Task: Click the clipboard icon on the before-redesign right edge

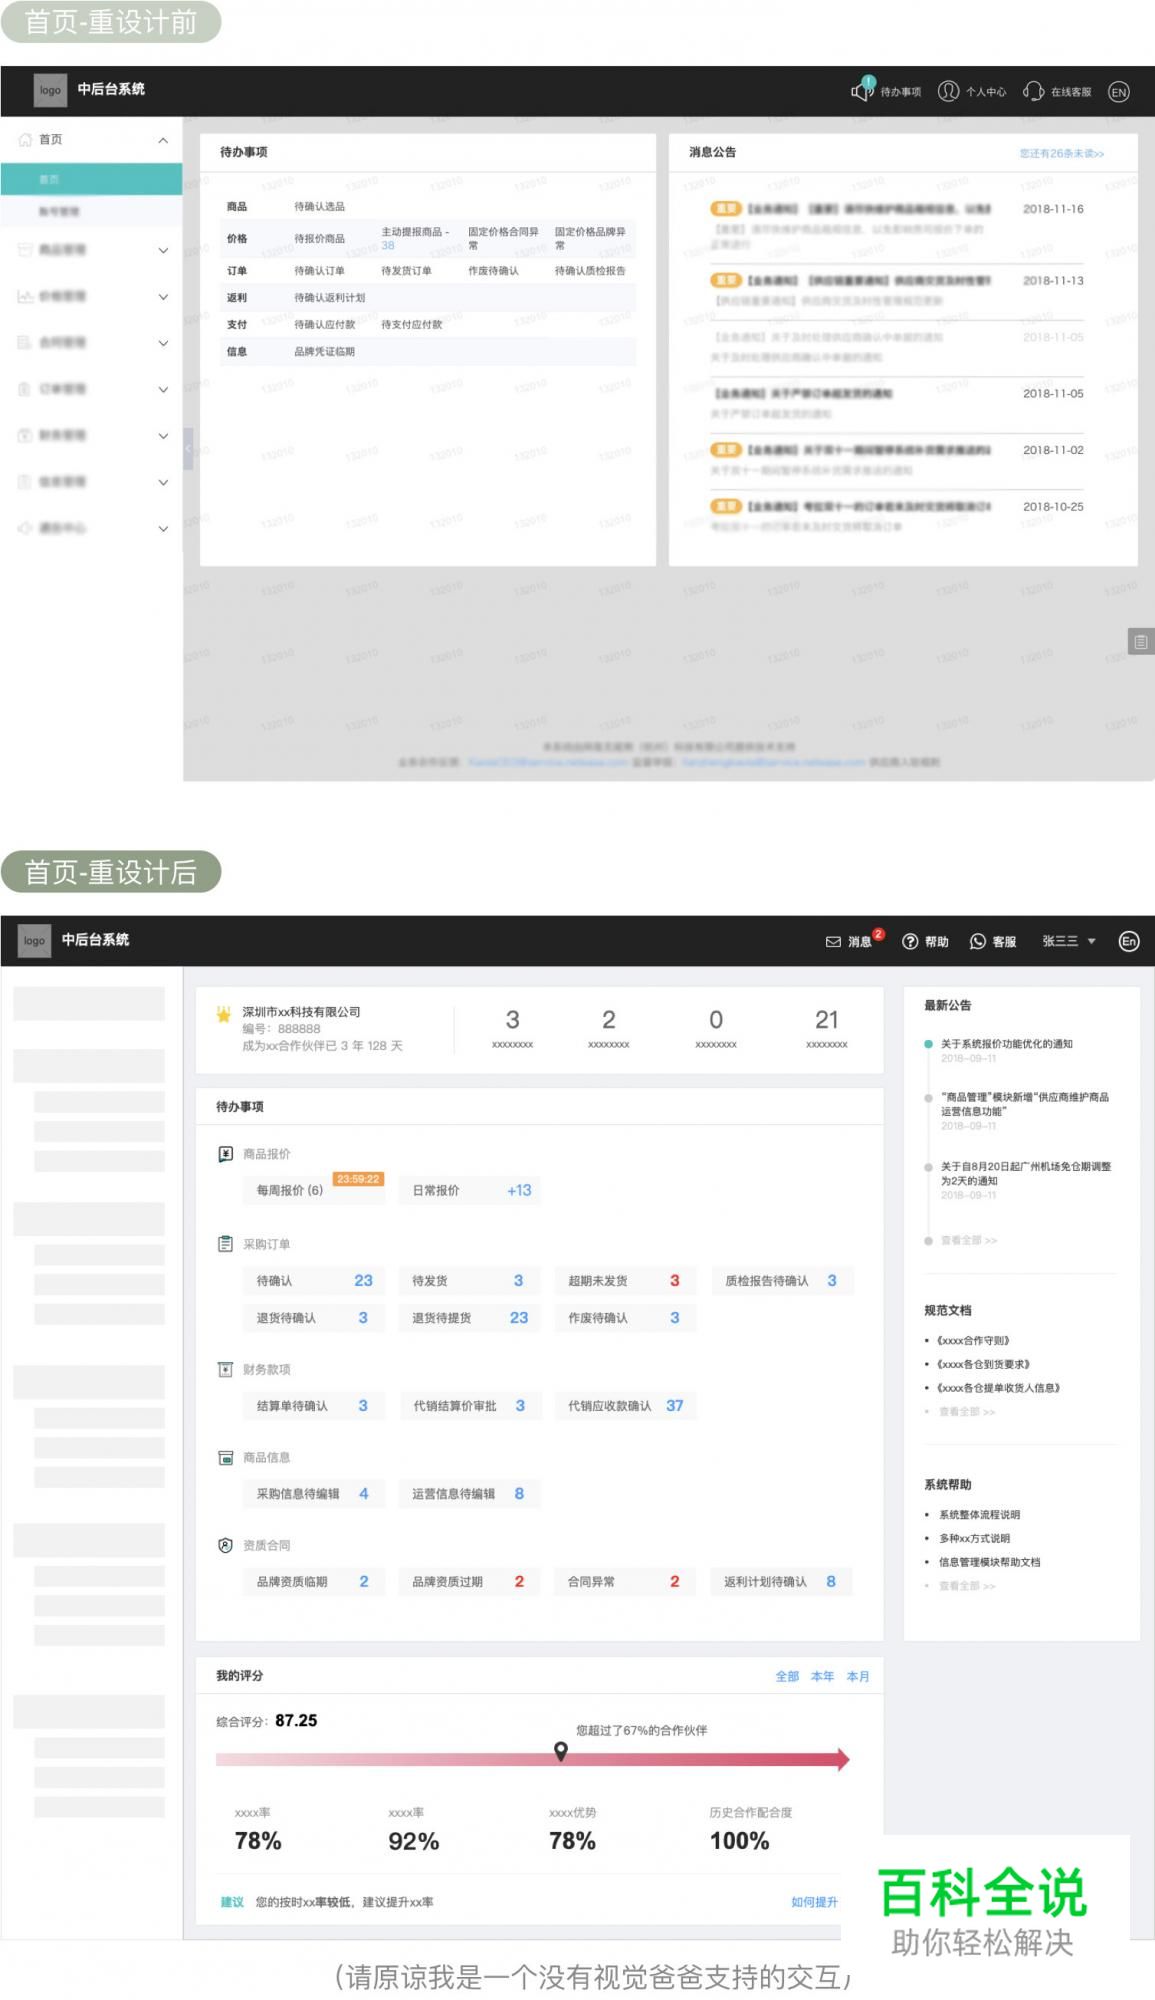Action: (x=1140, y=641)
